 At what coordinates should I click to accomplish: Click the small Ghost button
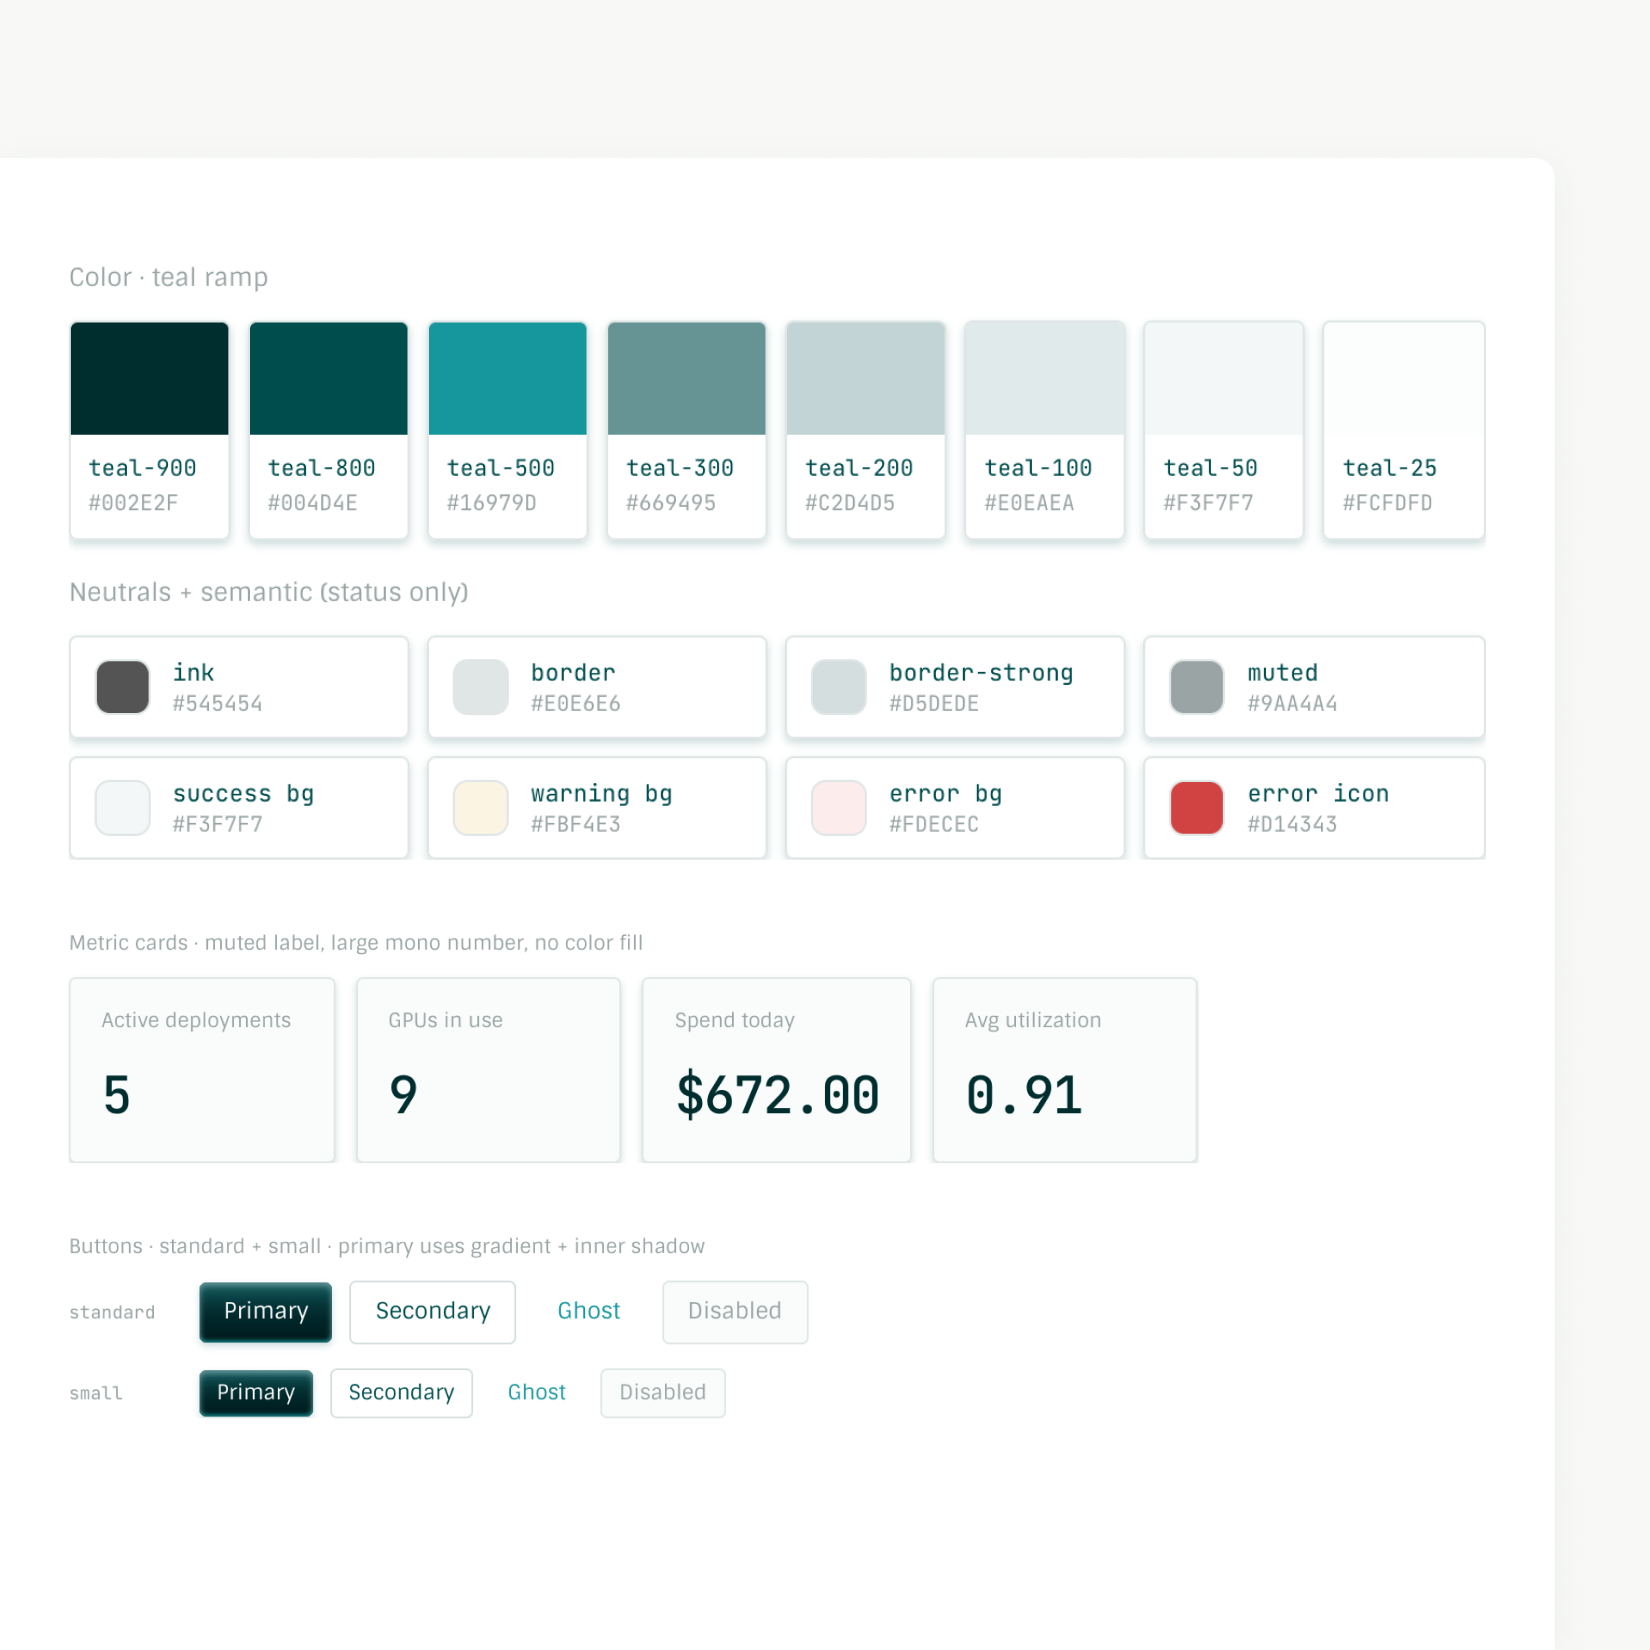point(537,1393)
